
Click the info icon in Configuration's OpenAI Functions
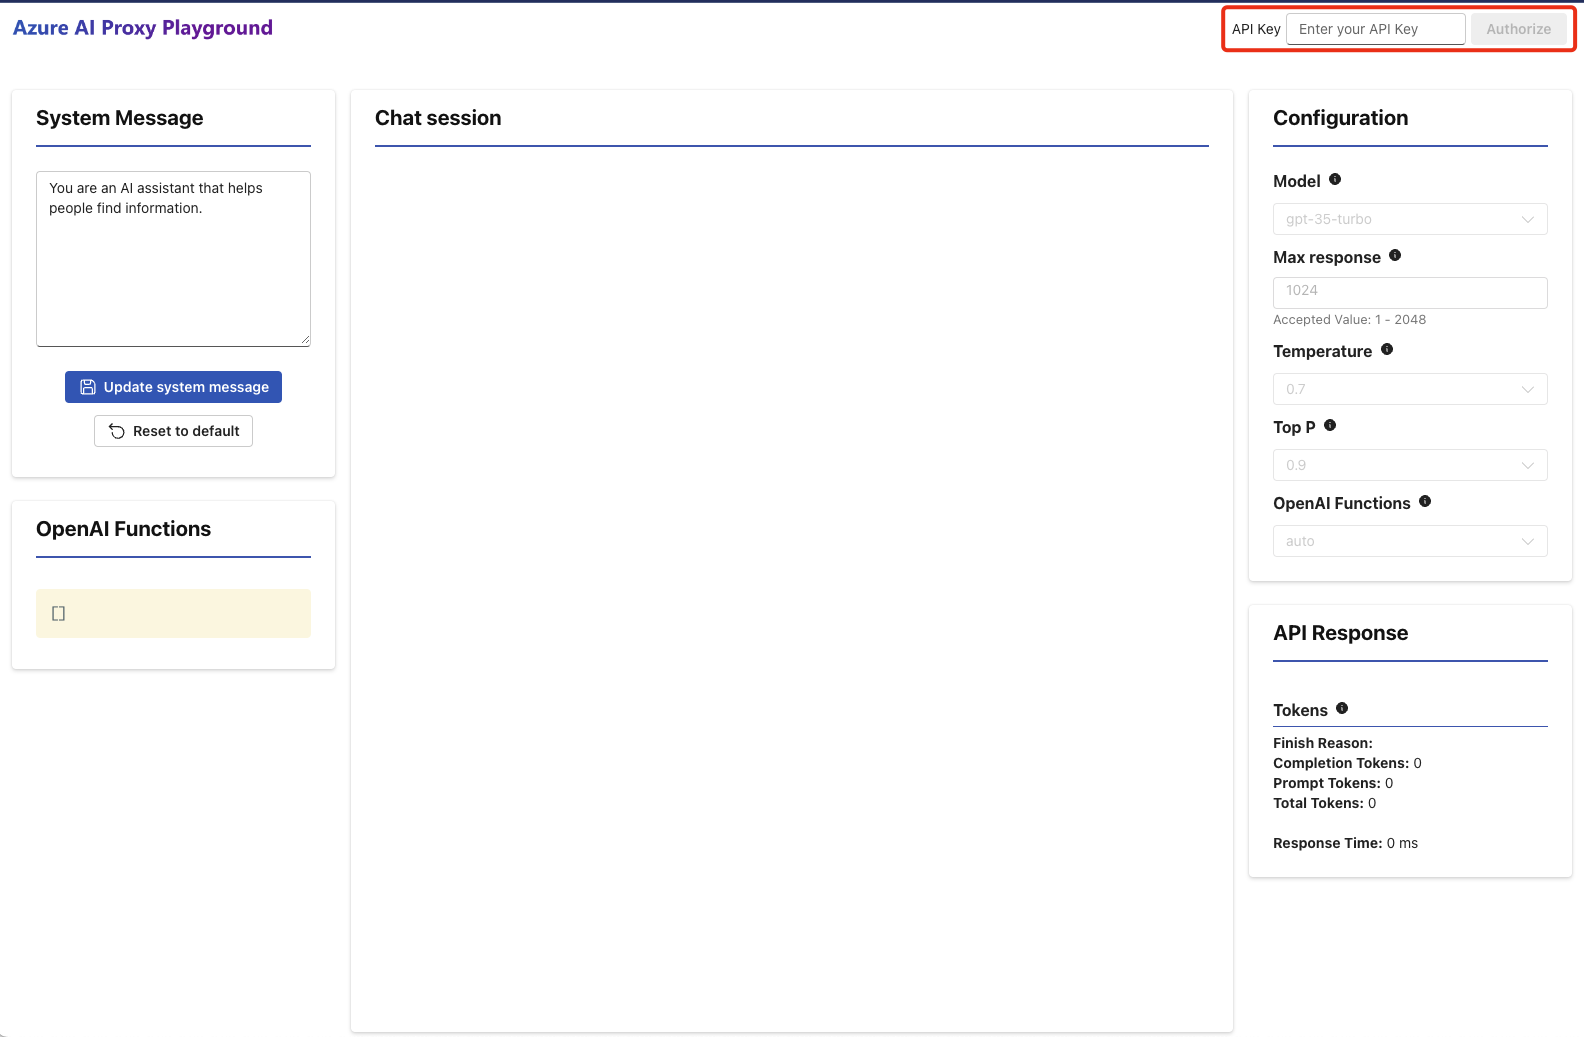[x=1425, y=502]
